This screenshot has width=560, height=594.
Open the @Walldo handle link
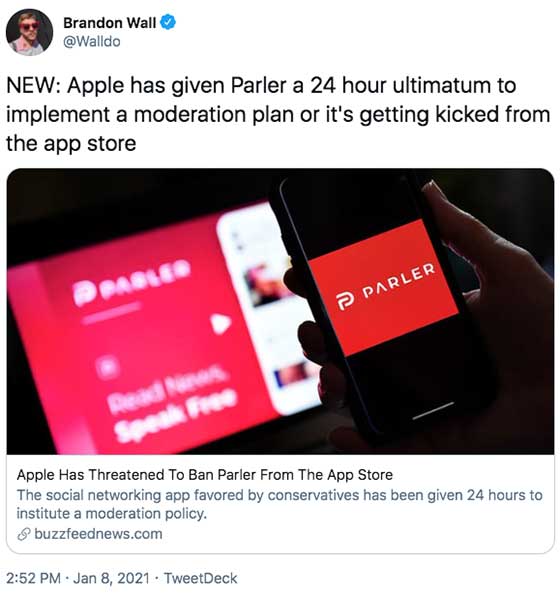[x=92, y=41]
